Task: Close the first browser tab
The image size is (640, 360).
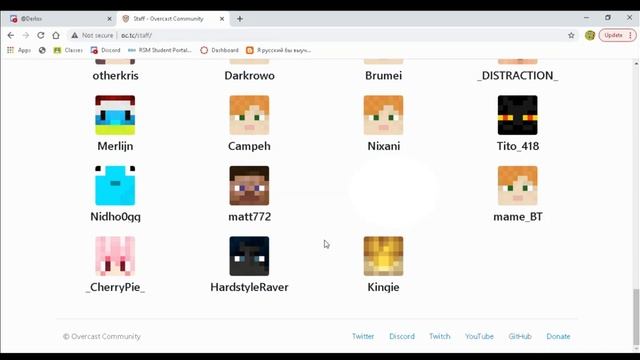Action: [109, 19]
